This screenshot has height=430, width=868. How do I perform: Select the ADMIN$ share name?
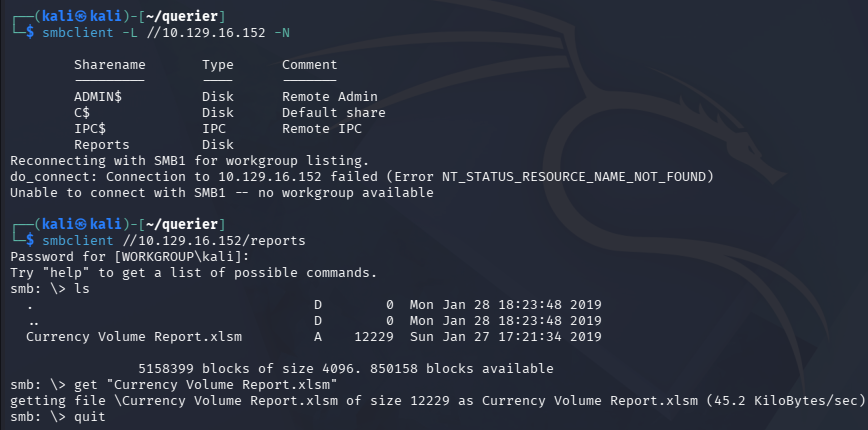coord(98,97)
